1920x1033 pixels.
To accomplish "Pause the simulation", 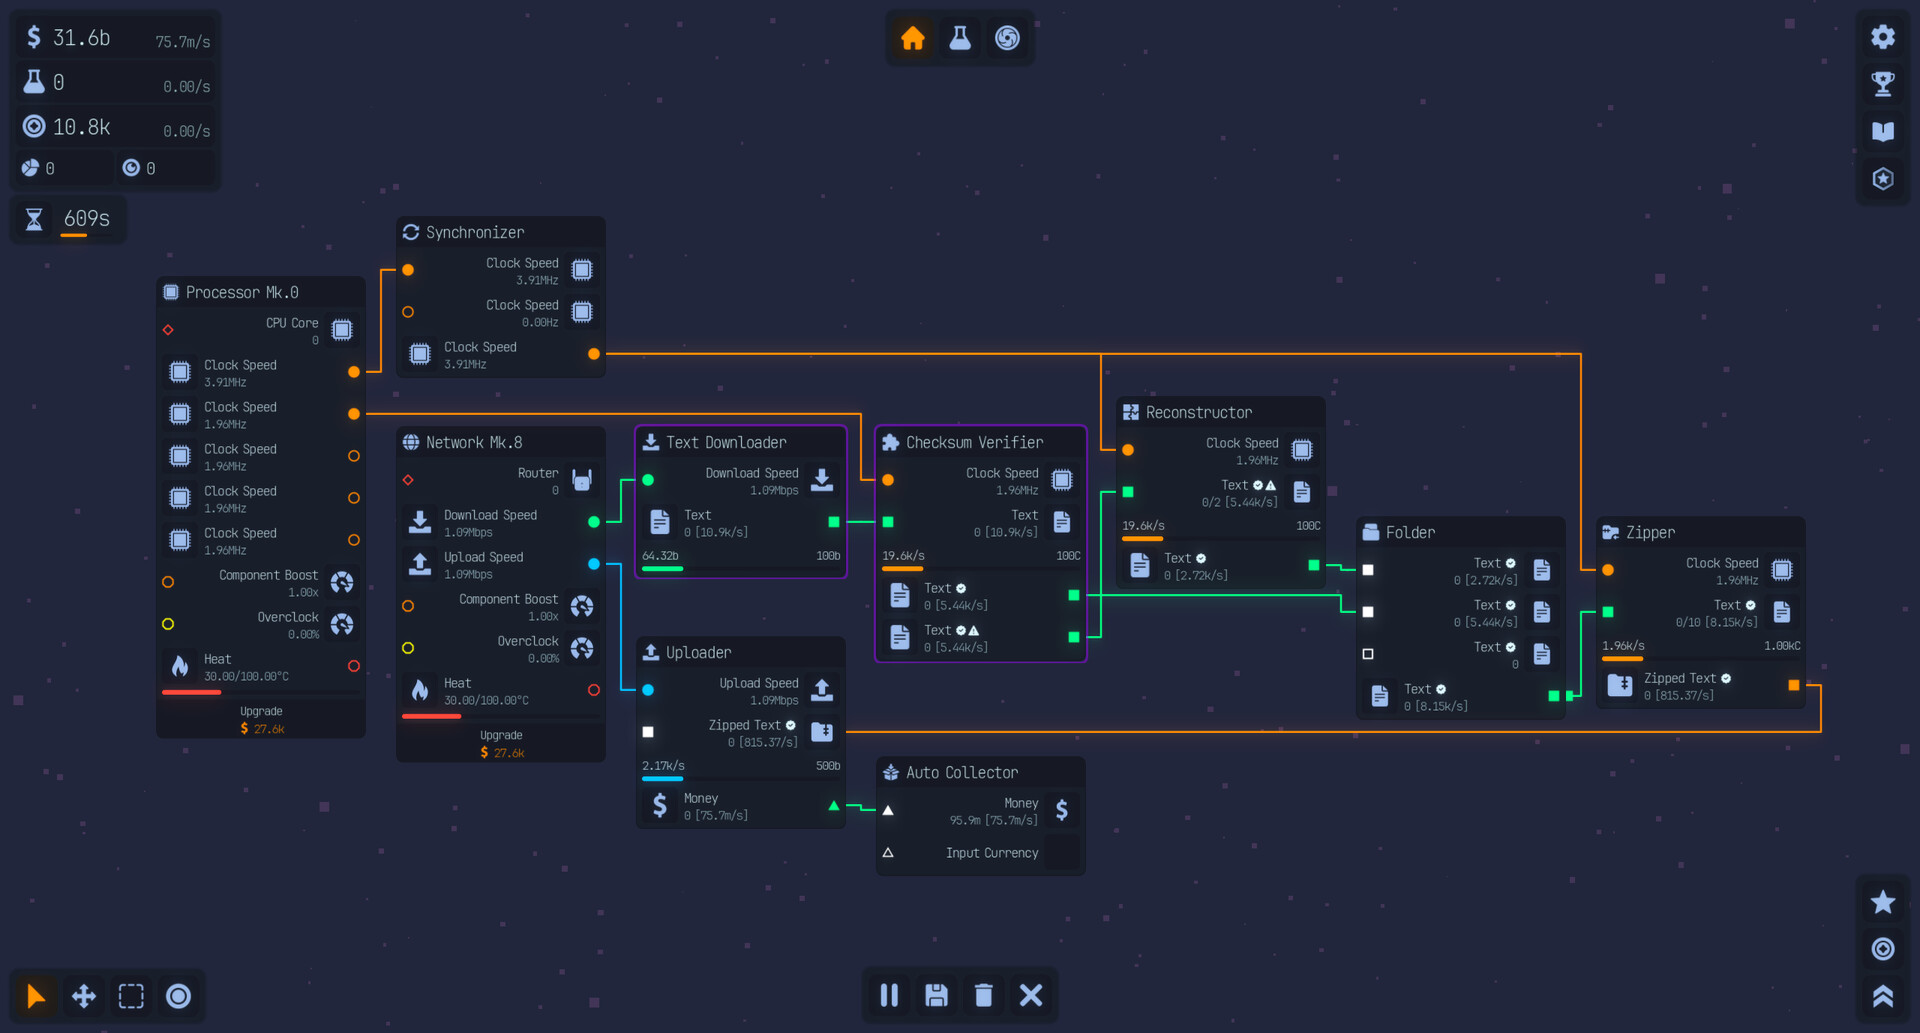I will point(888,995).
